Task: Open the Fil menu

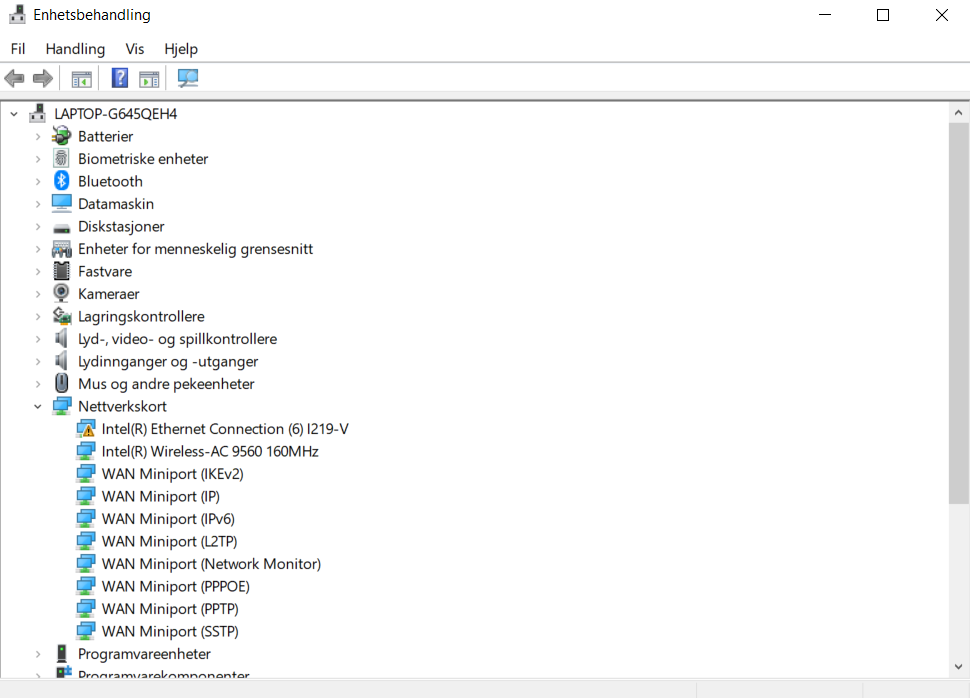Action: coord(18,49)
